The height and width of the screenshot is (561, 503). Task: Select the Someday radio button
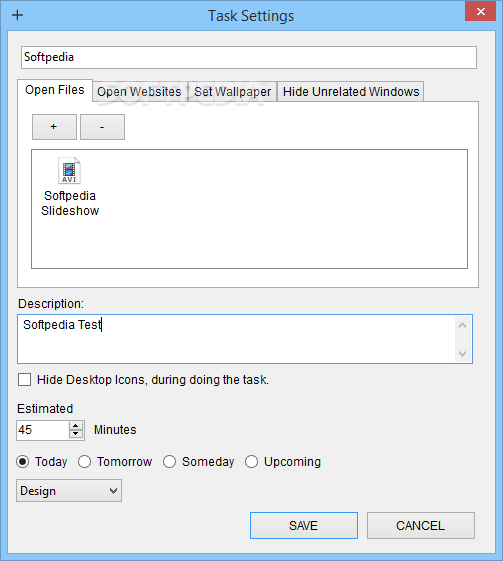pyautogui.click(x=169, y=462)
